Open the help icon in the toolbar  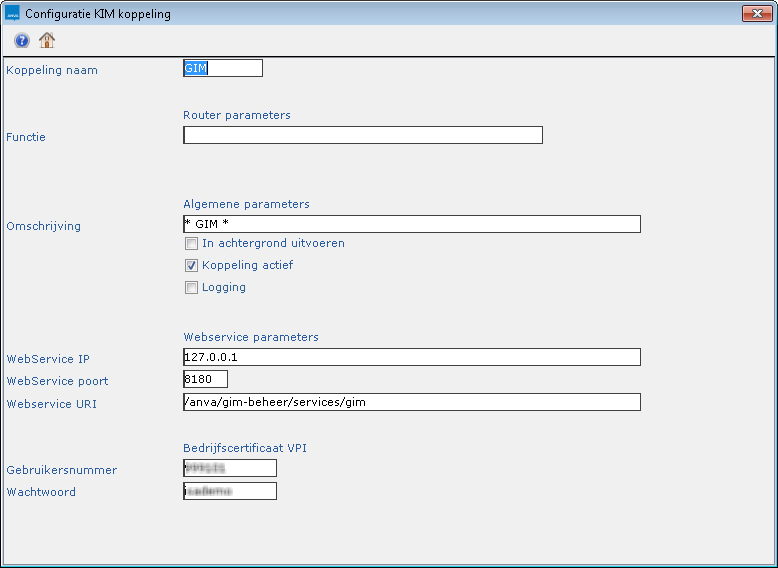click(x=22, y=41)
